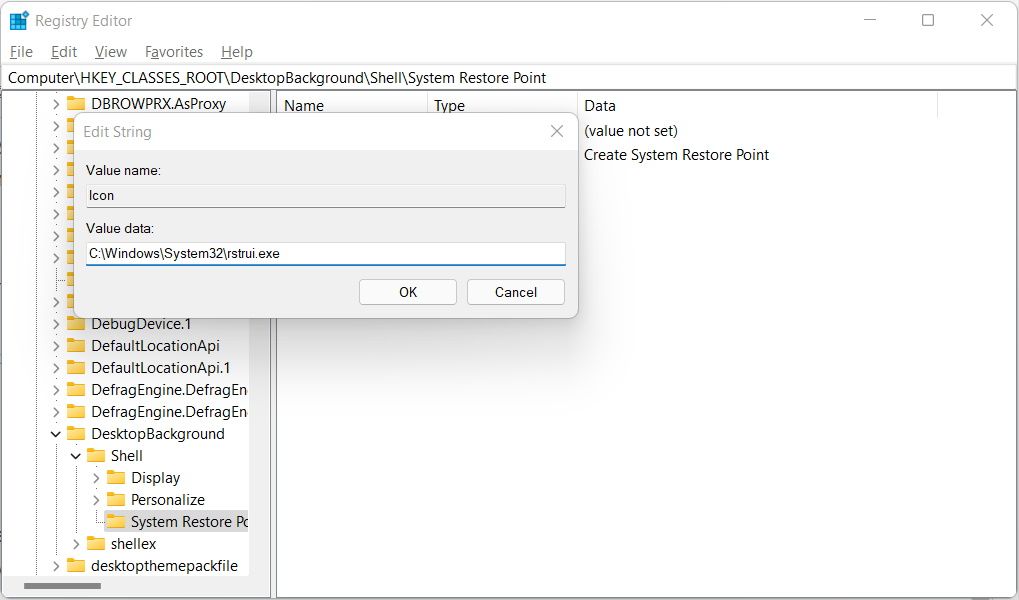Expand the DebugDevice.1 key

tap(56, 324)
